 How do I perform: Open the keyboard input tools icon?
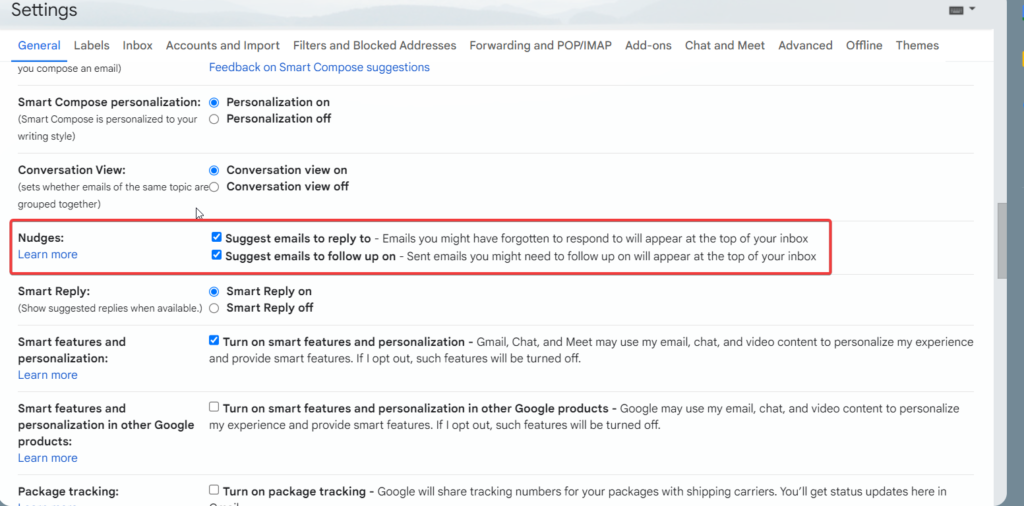tap(956, 10)
